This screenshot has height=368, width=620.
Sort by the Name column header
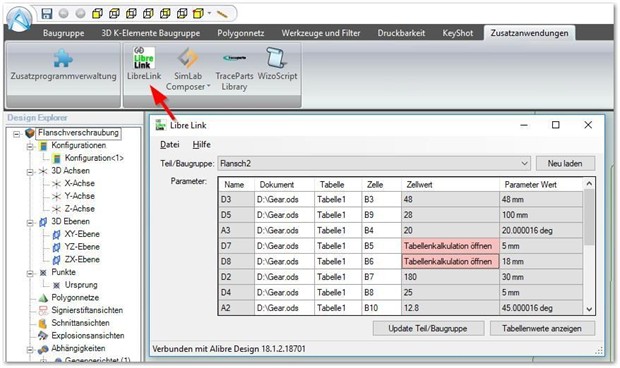click(x=236, y=185)
